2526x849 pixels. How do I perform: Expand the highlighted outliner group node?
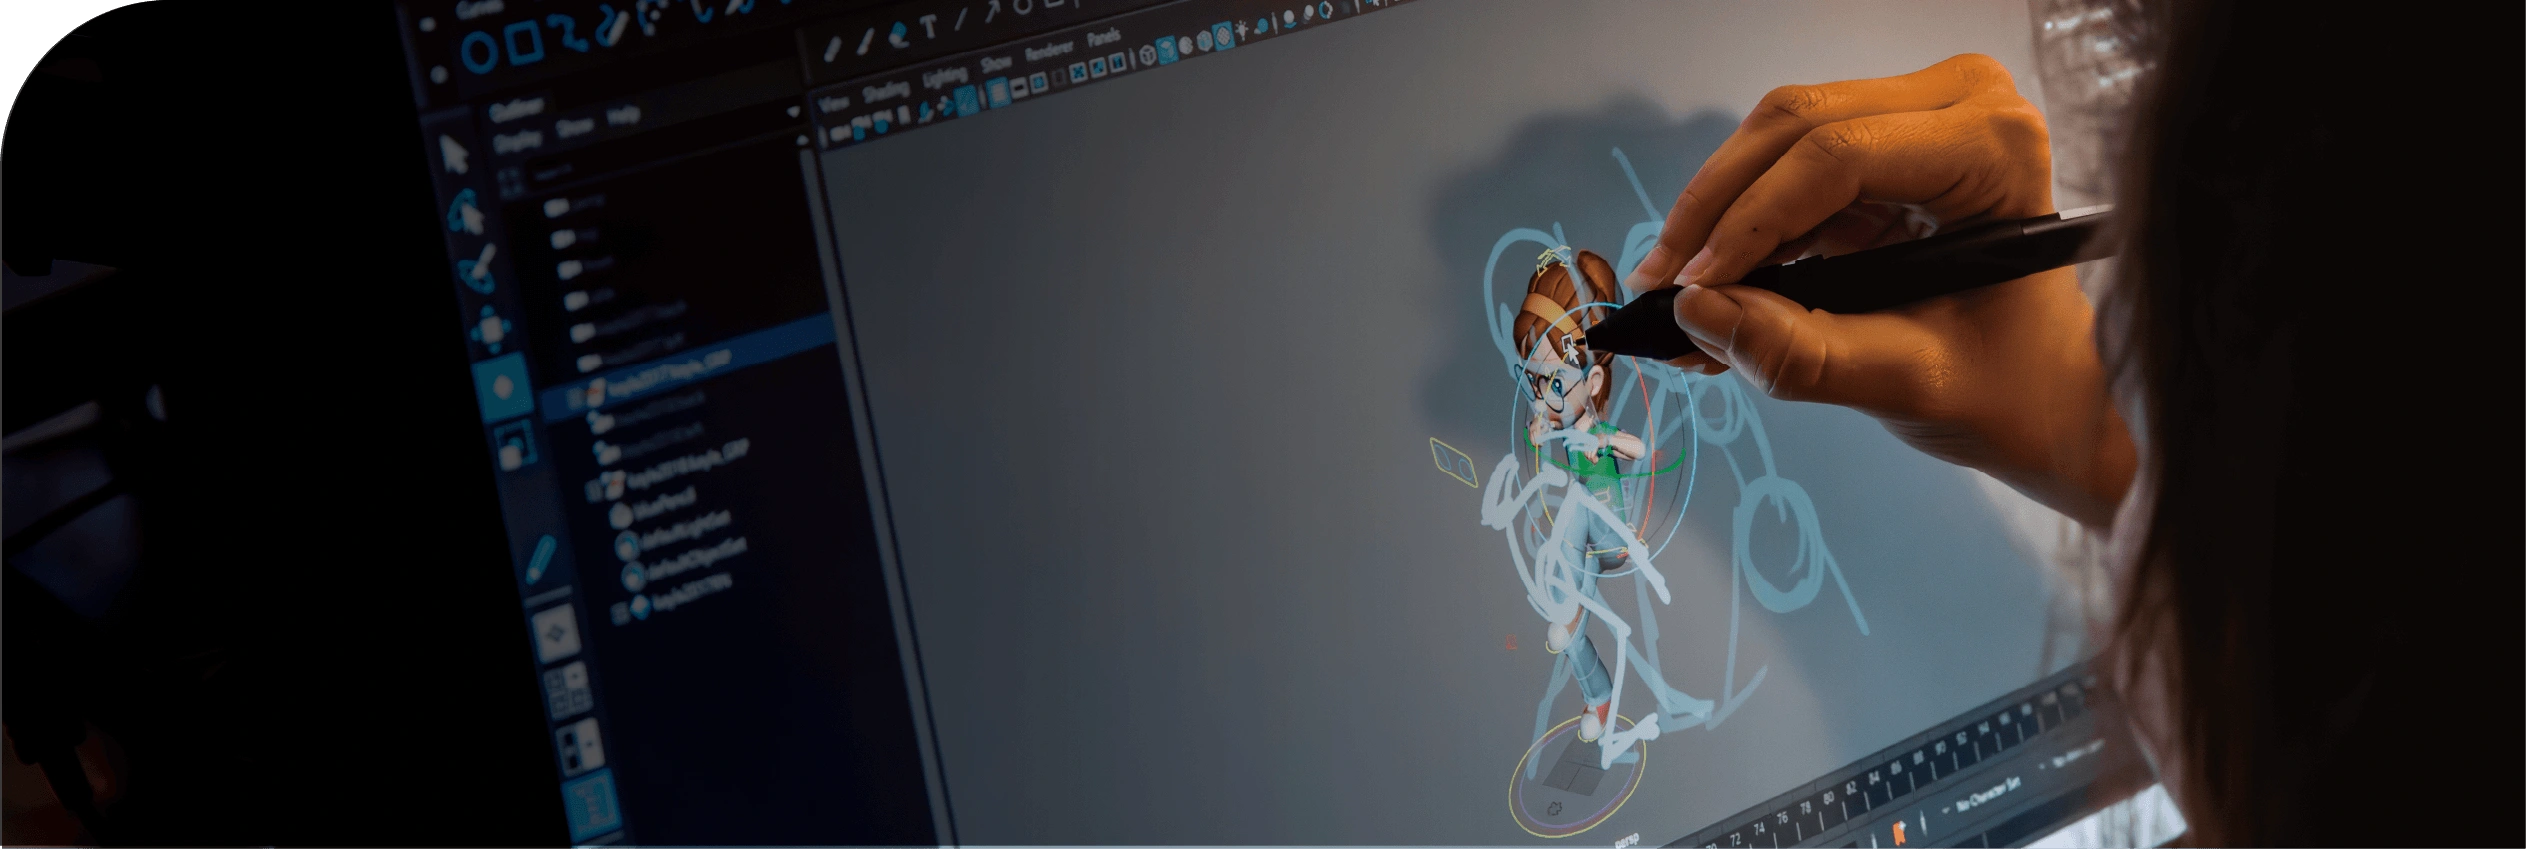[575, 398]
